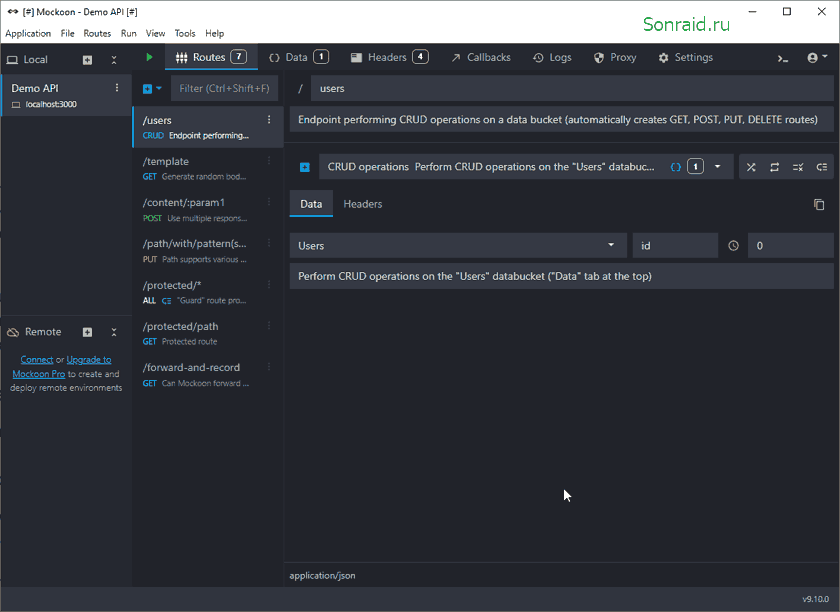Open the add route dropdown

click(152, 88)
